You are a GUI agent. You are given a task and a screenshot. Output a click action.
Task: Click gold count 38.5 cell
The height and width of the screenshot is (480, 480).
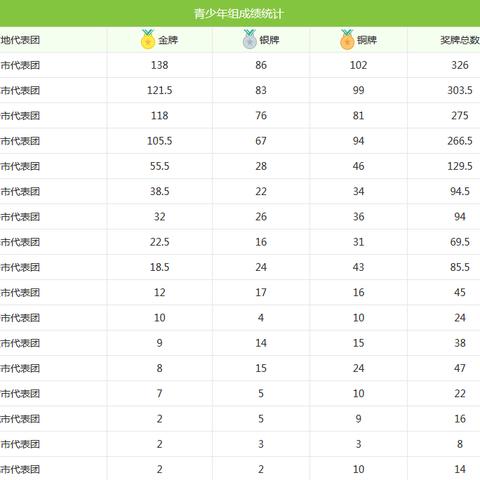point(160,191)
